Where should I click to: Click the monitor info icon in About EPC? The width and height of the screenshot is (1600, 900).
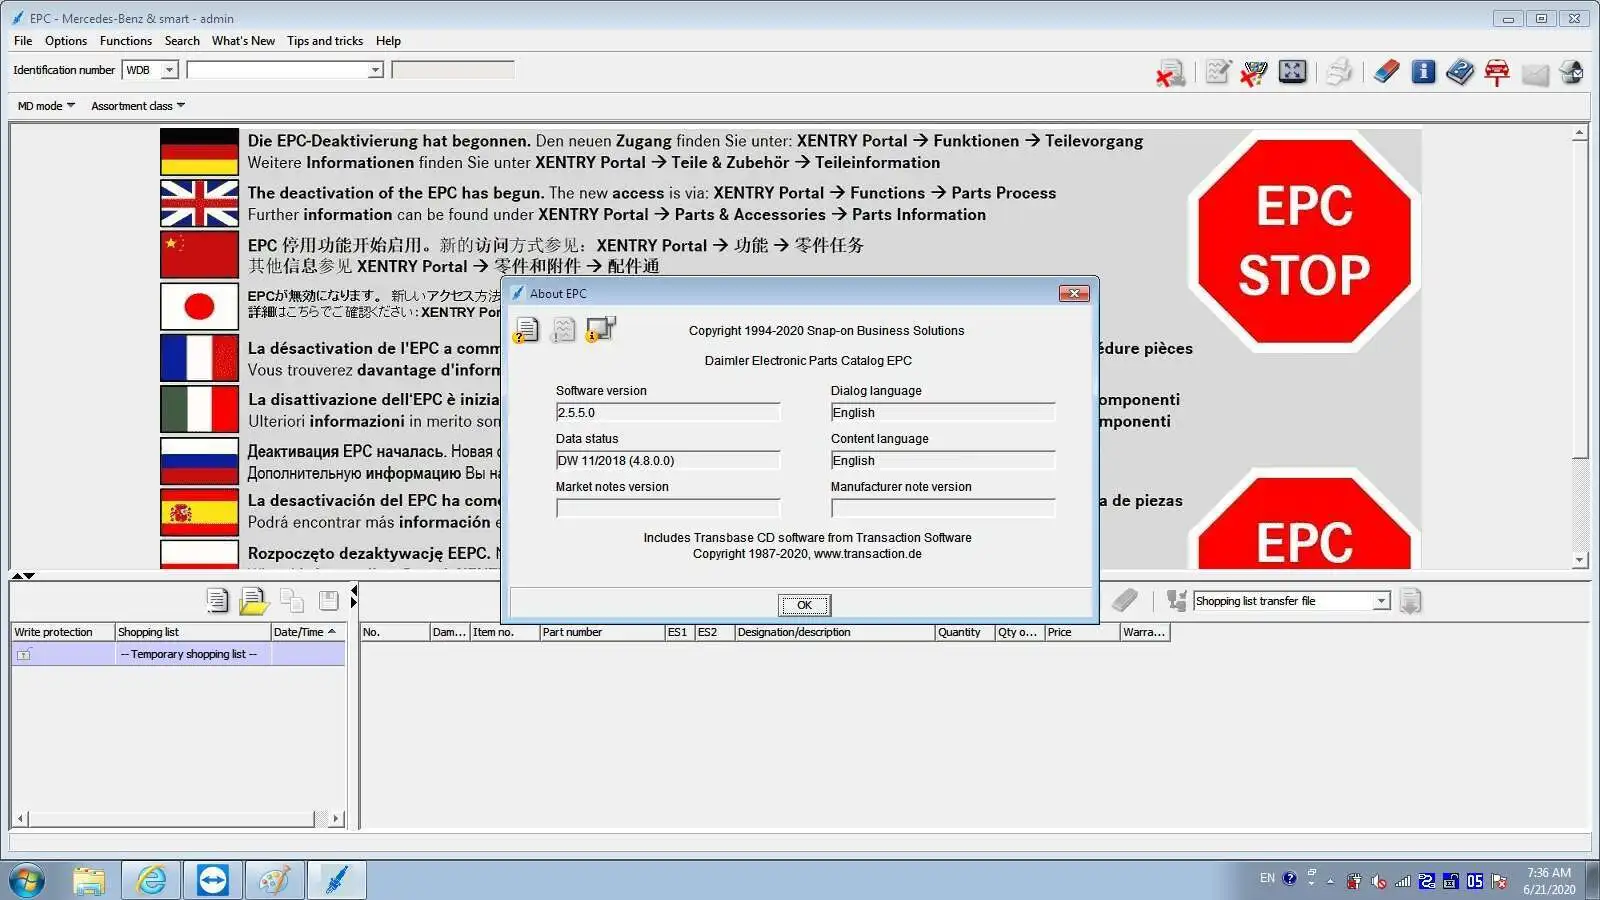coord(601,329)
